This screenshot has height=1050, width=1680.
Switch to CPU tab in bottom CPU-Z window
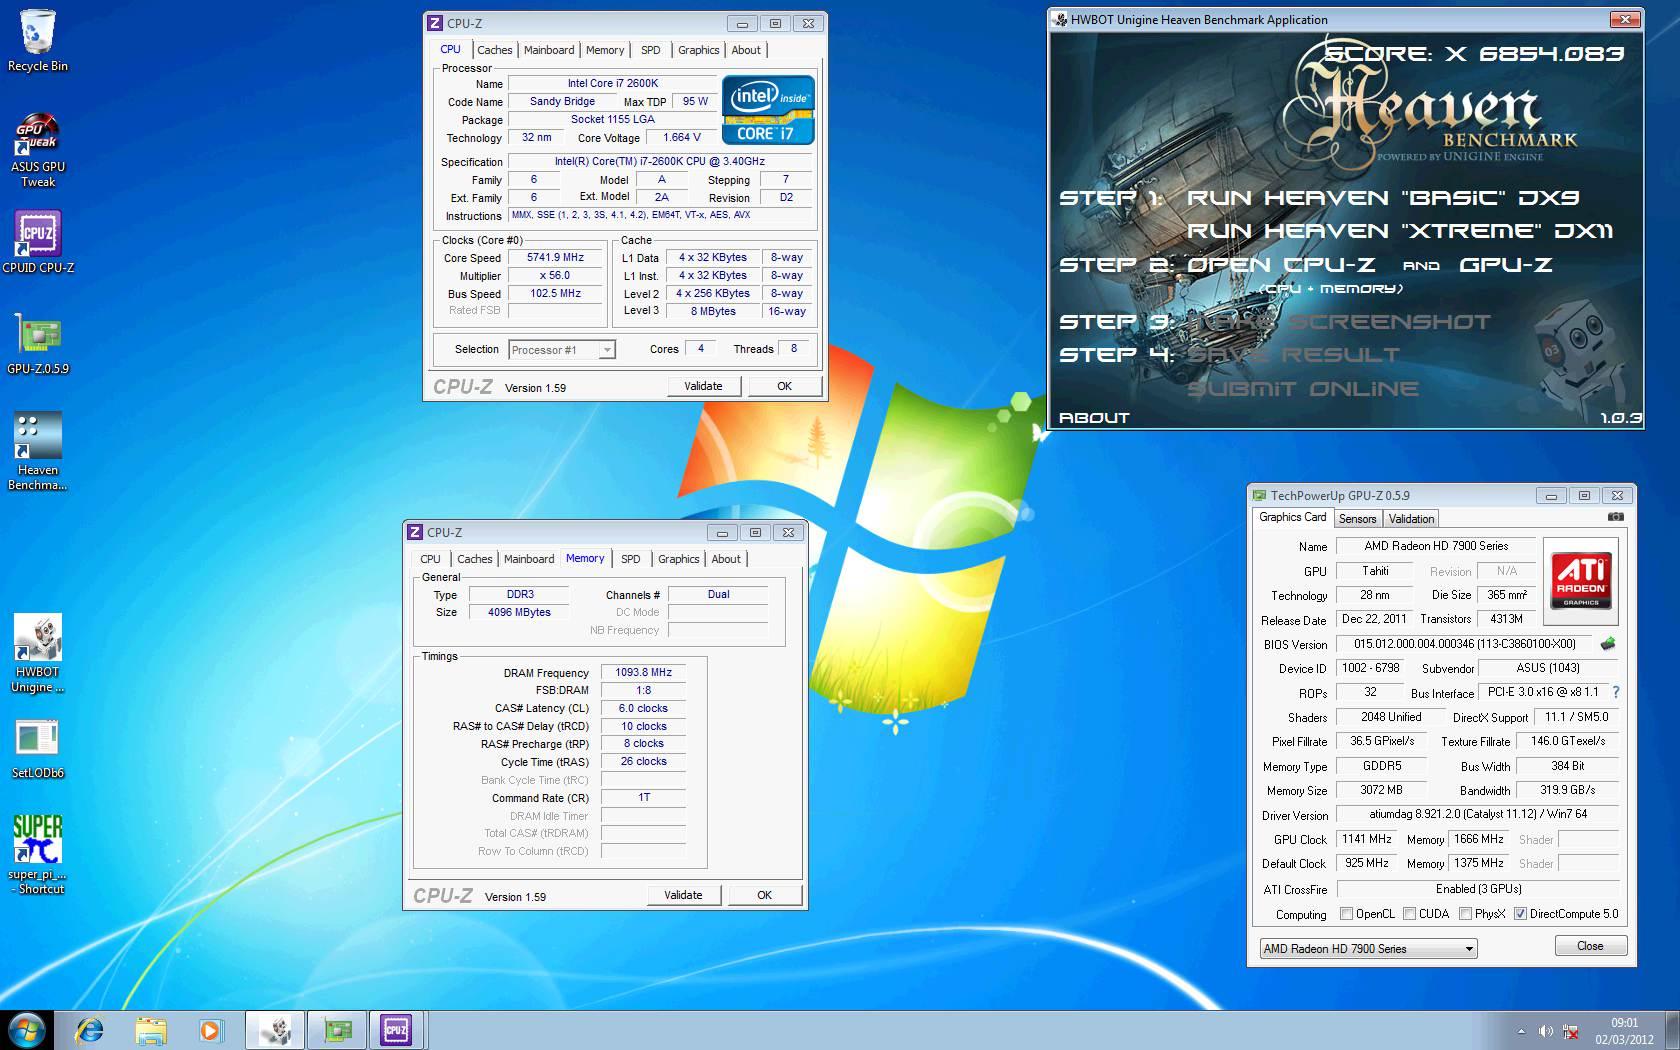point(430,559)
